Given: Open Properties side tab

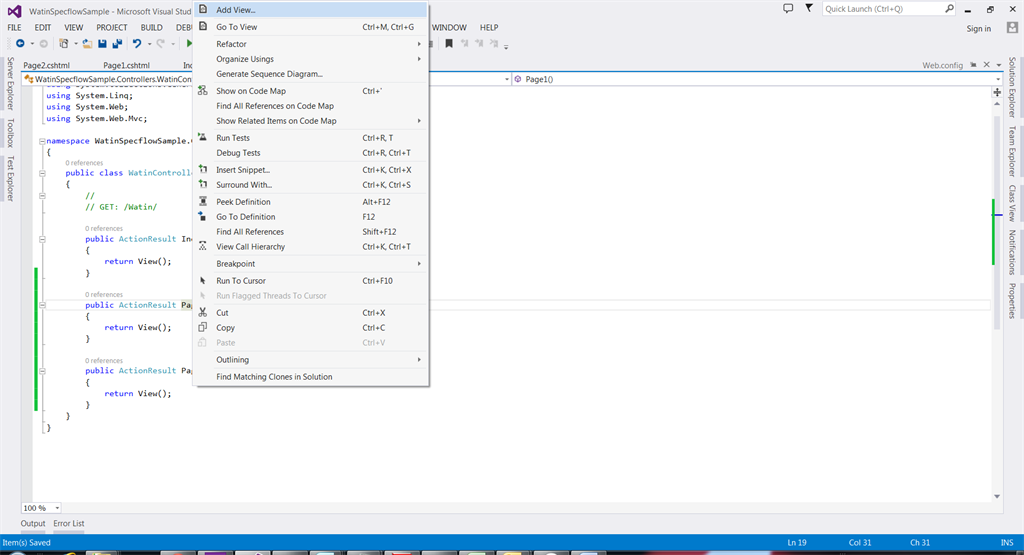Looking at the screenshot, I should click(1012, 300).
